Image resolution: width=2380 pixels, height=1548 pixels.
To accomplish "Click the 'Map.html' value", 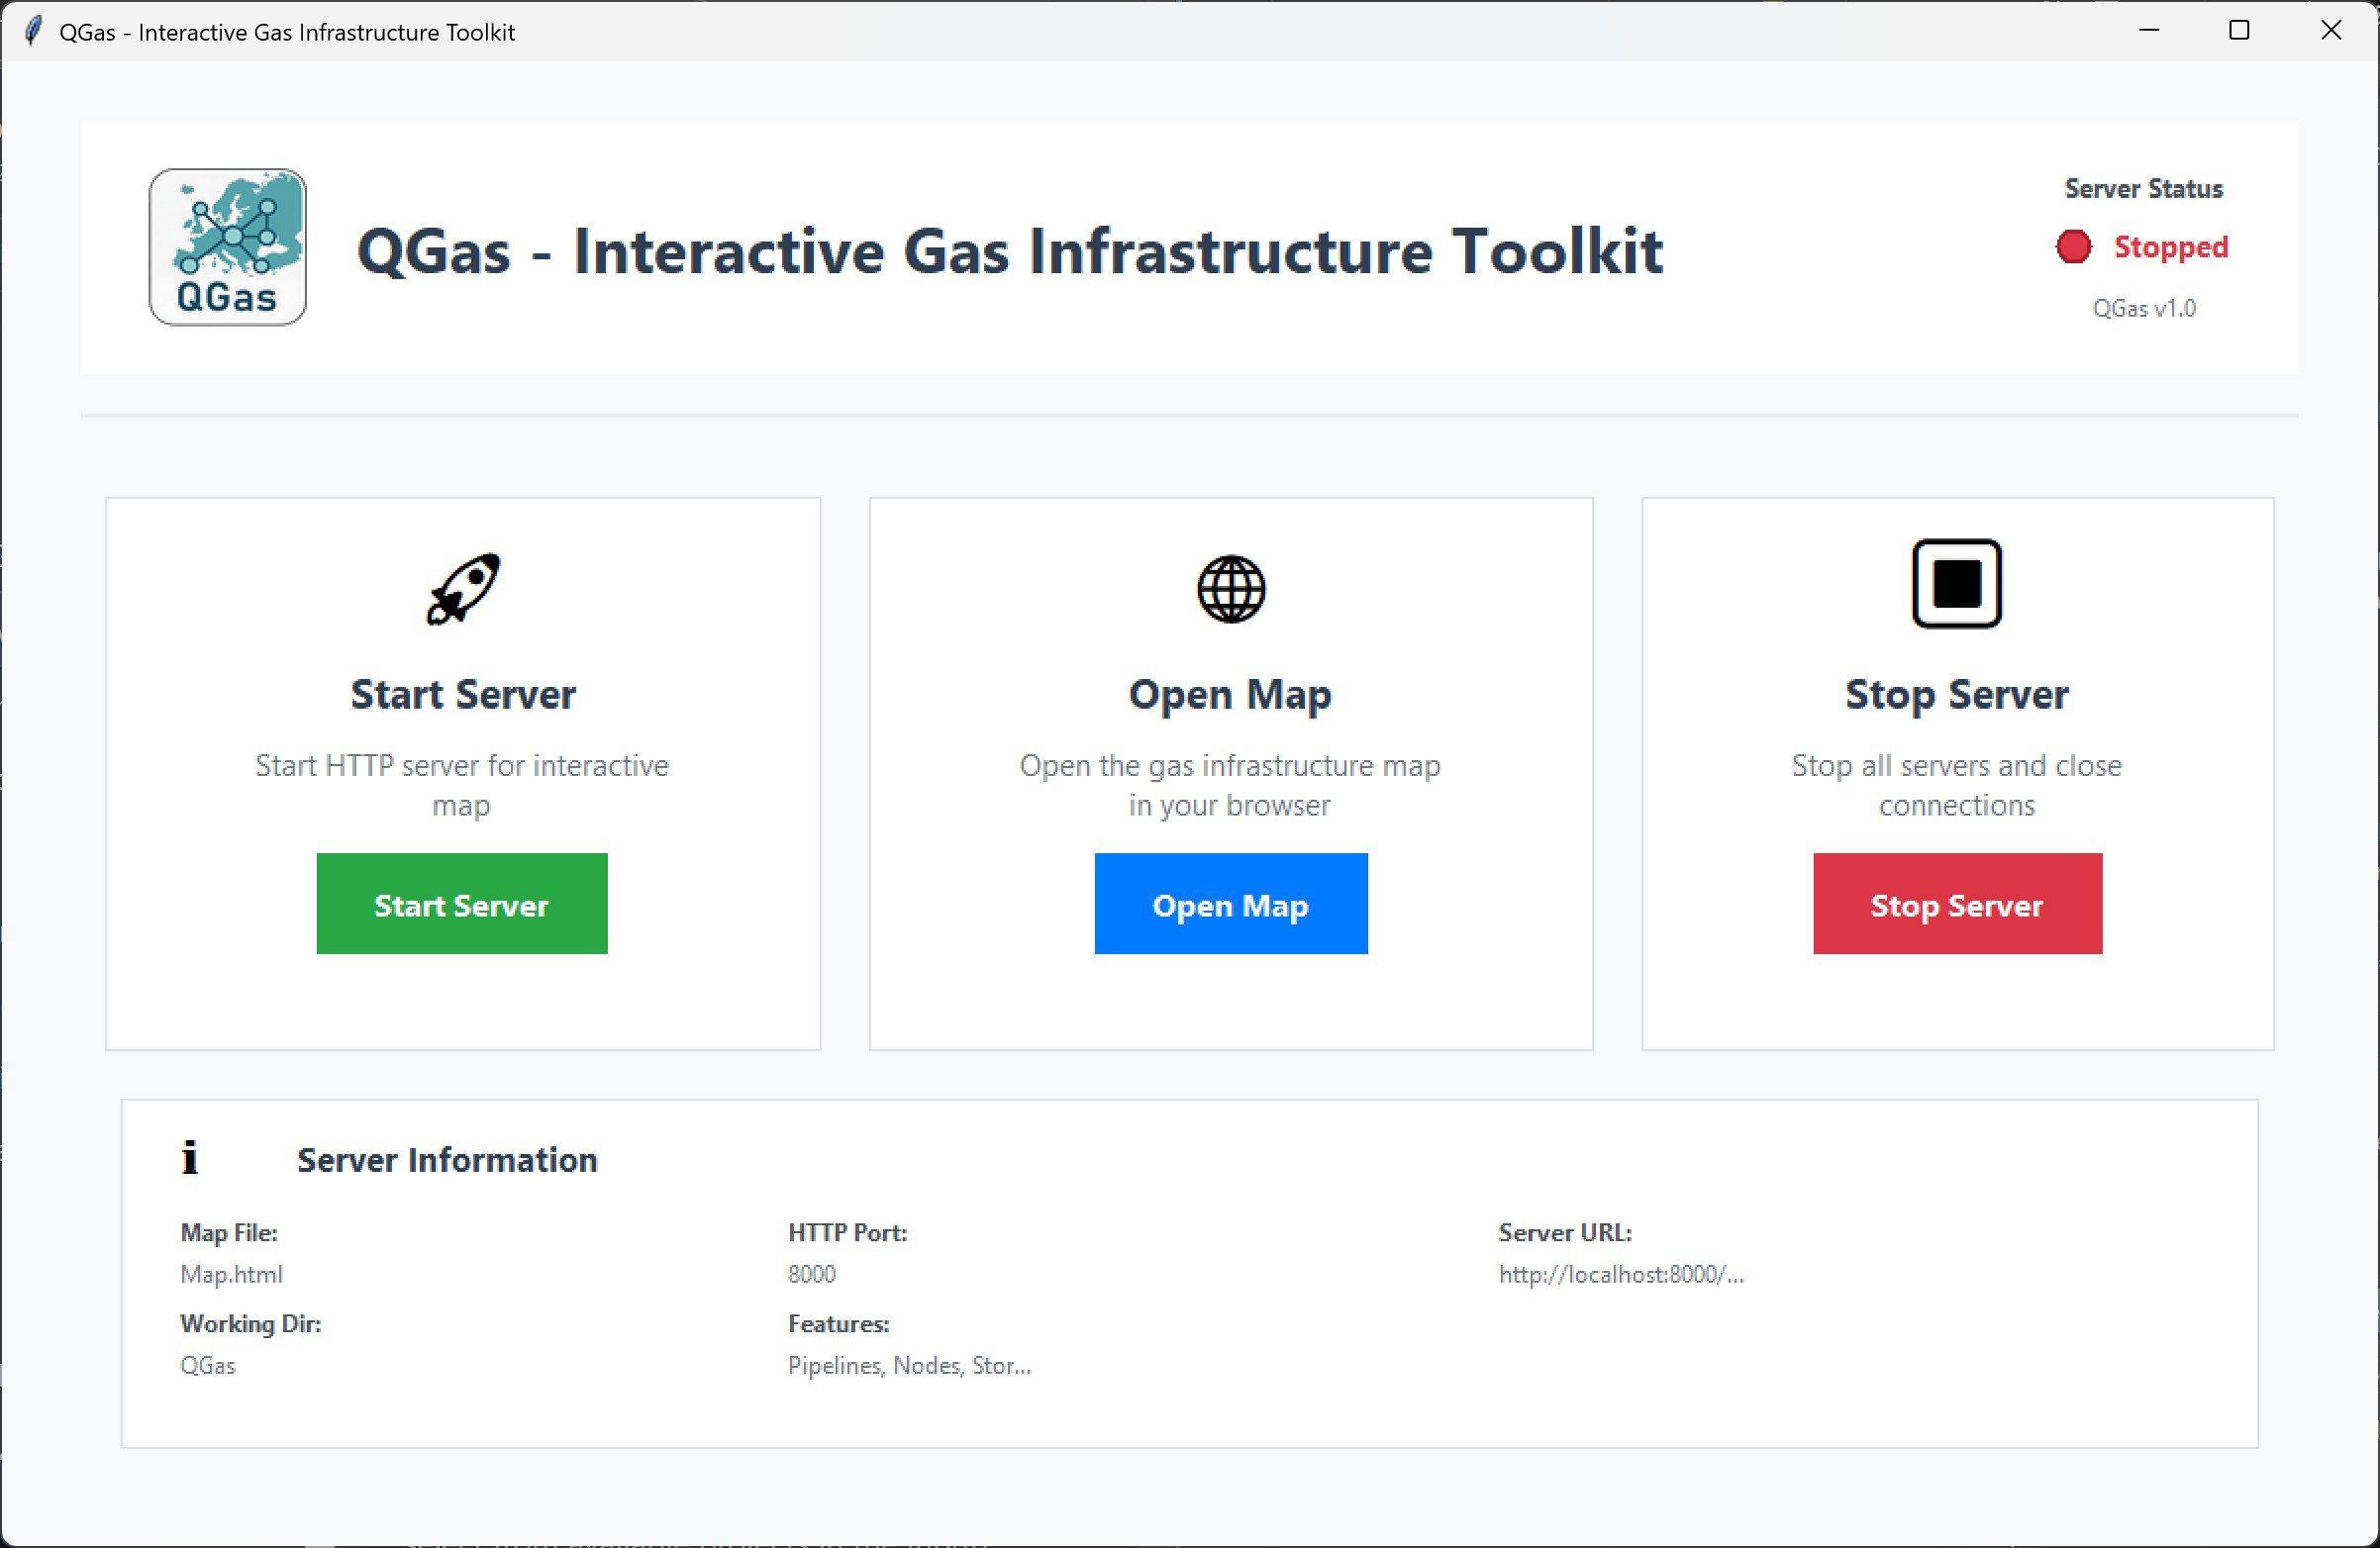I will (x=232, y=1275).
